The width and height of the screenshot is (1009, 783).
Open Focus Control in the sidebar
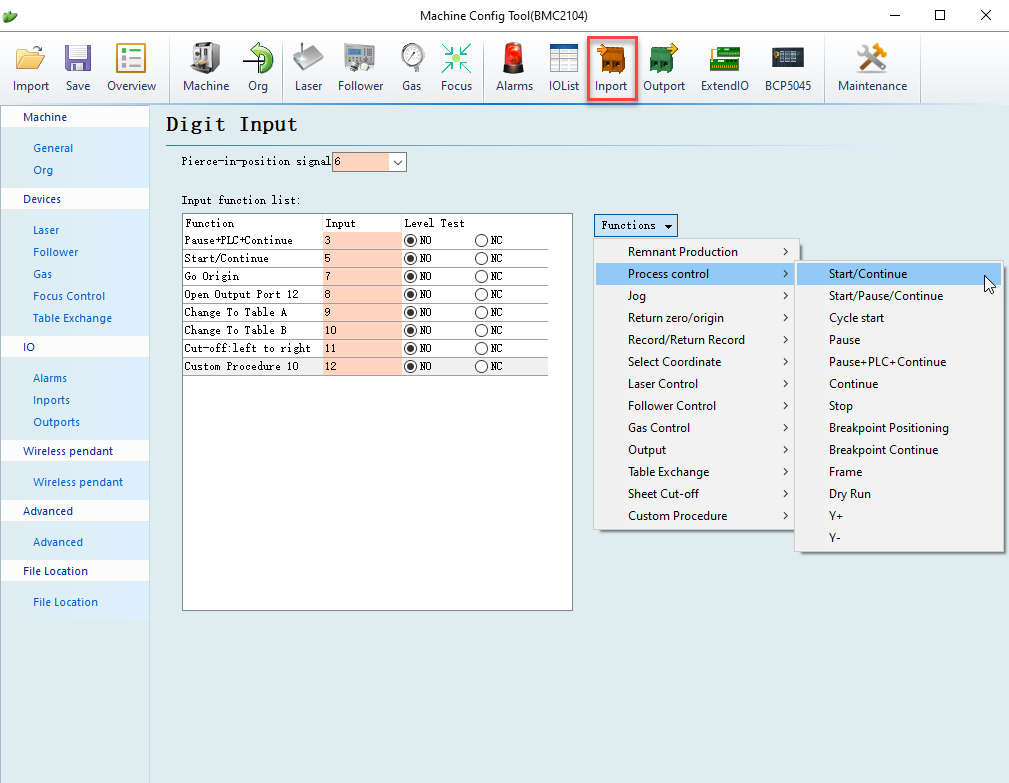(69, 296)
